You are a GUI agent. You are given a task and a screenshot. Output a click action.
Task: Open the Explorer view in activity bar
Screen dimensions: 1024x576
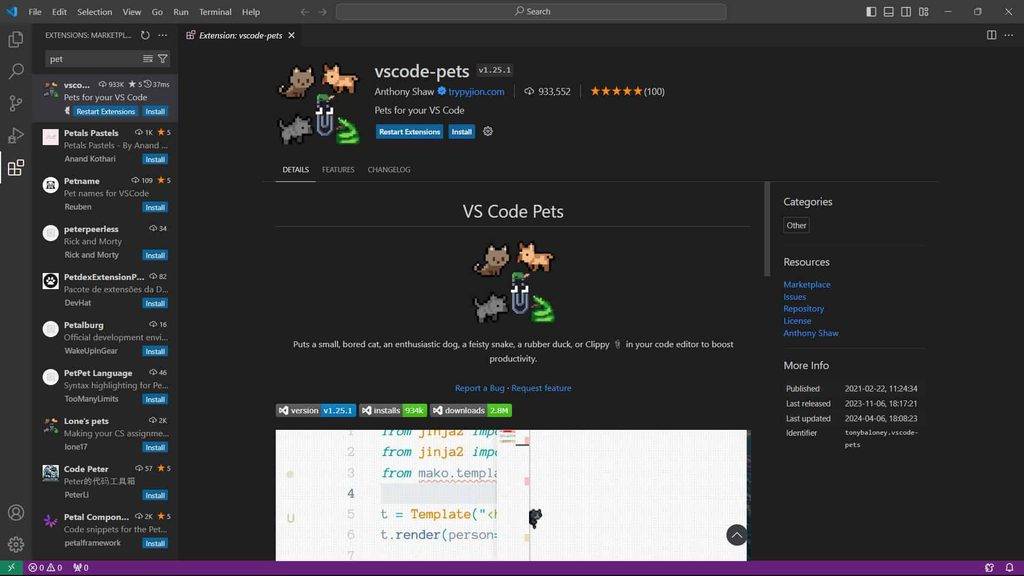pyautogui.click(x=16, y=39)
